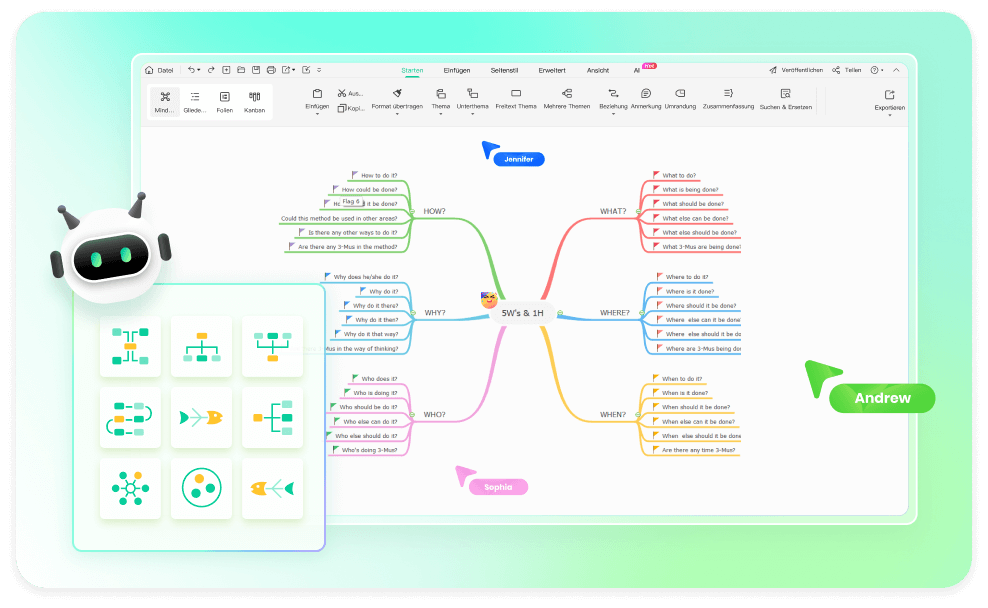The width and height of the screenshot is (988, 608).
Task: Click the Veröffentlichen button
Action: (x=796, y=70)
